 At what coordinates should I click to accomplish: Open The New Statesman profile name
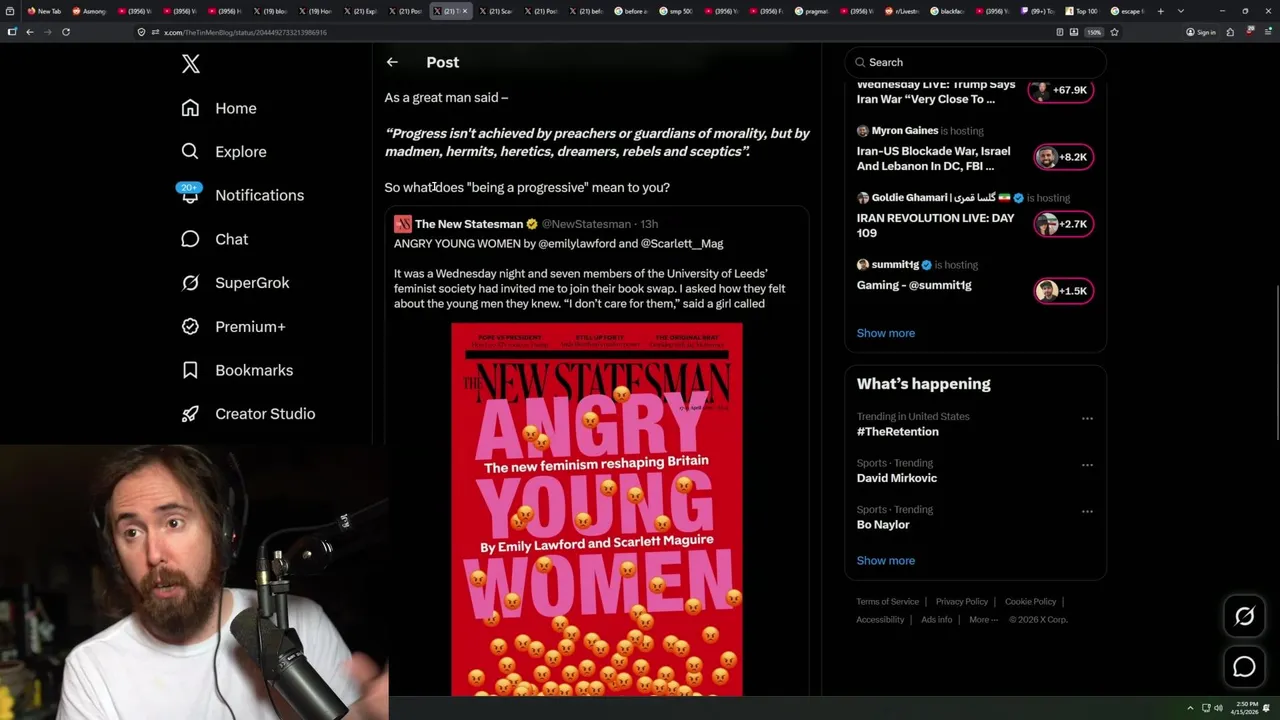pyautogui.click(x=469, y=224)
